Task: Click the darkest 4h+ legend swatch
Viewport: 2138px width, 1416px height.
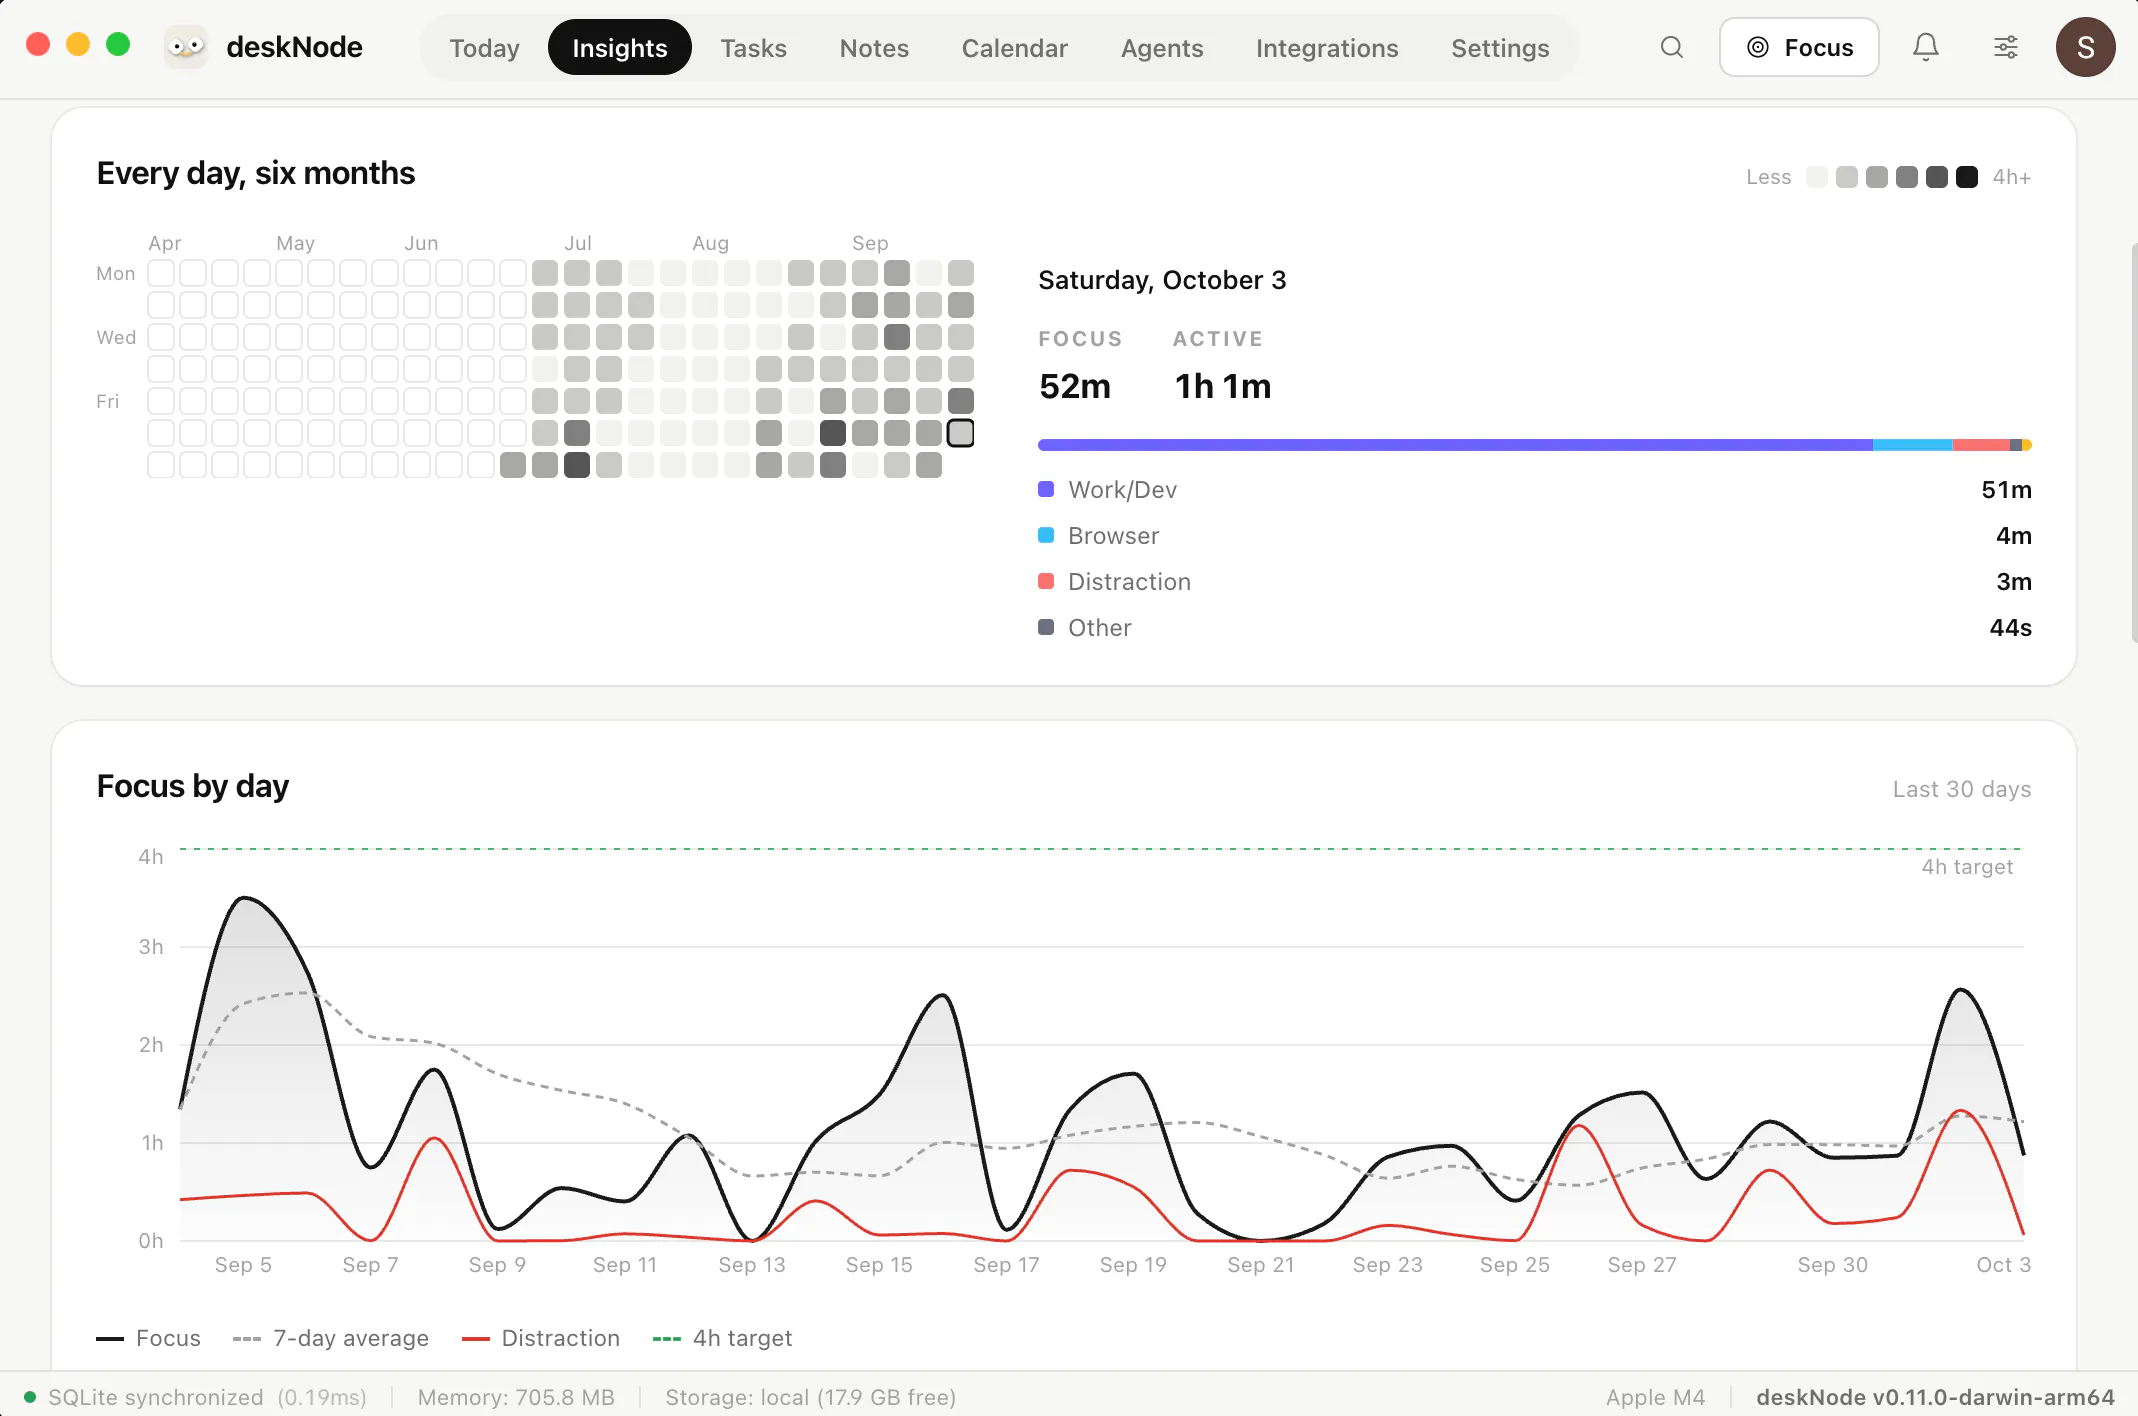Action: tap(1967, 177)
